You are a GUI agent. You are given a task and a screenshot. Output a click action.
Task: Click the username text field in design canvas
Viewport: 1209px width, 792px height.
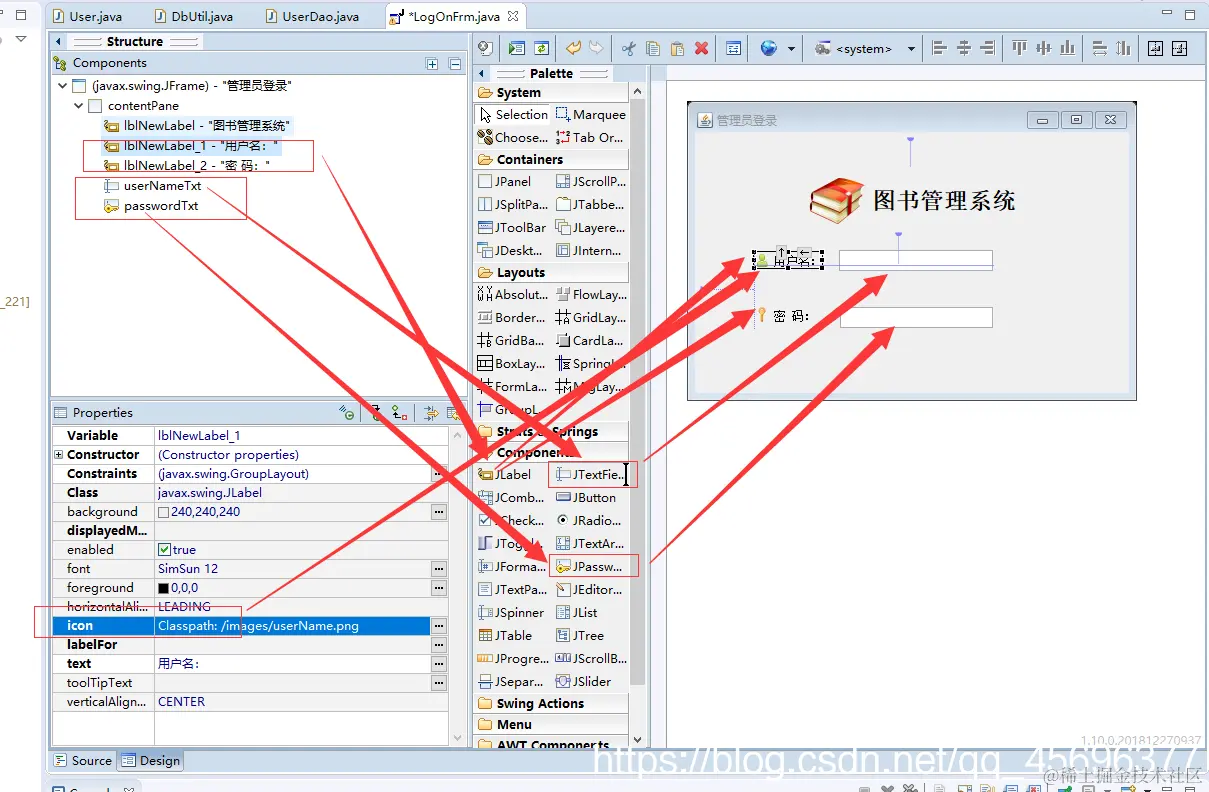point(916,260)
